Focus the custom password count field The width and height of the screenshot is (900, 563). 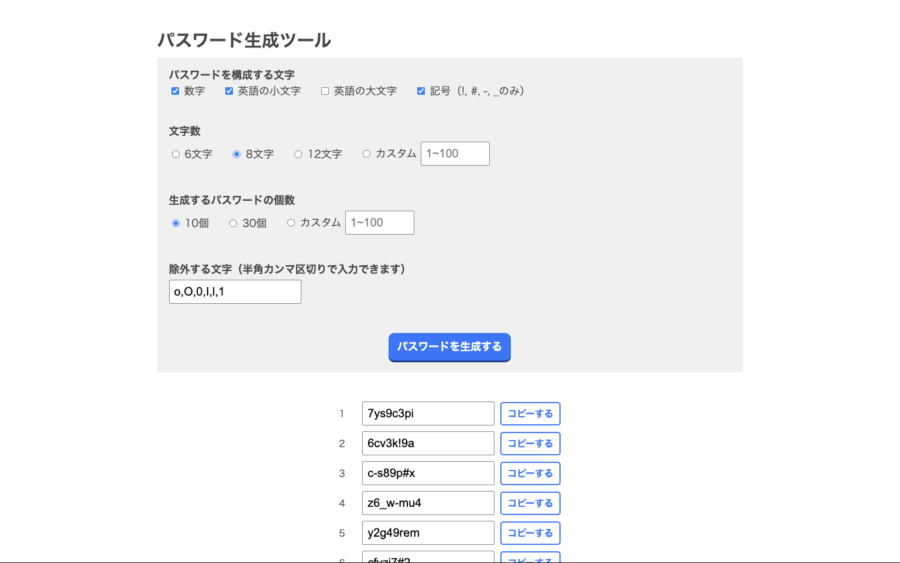379,223
